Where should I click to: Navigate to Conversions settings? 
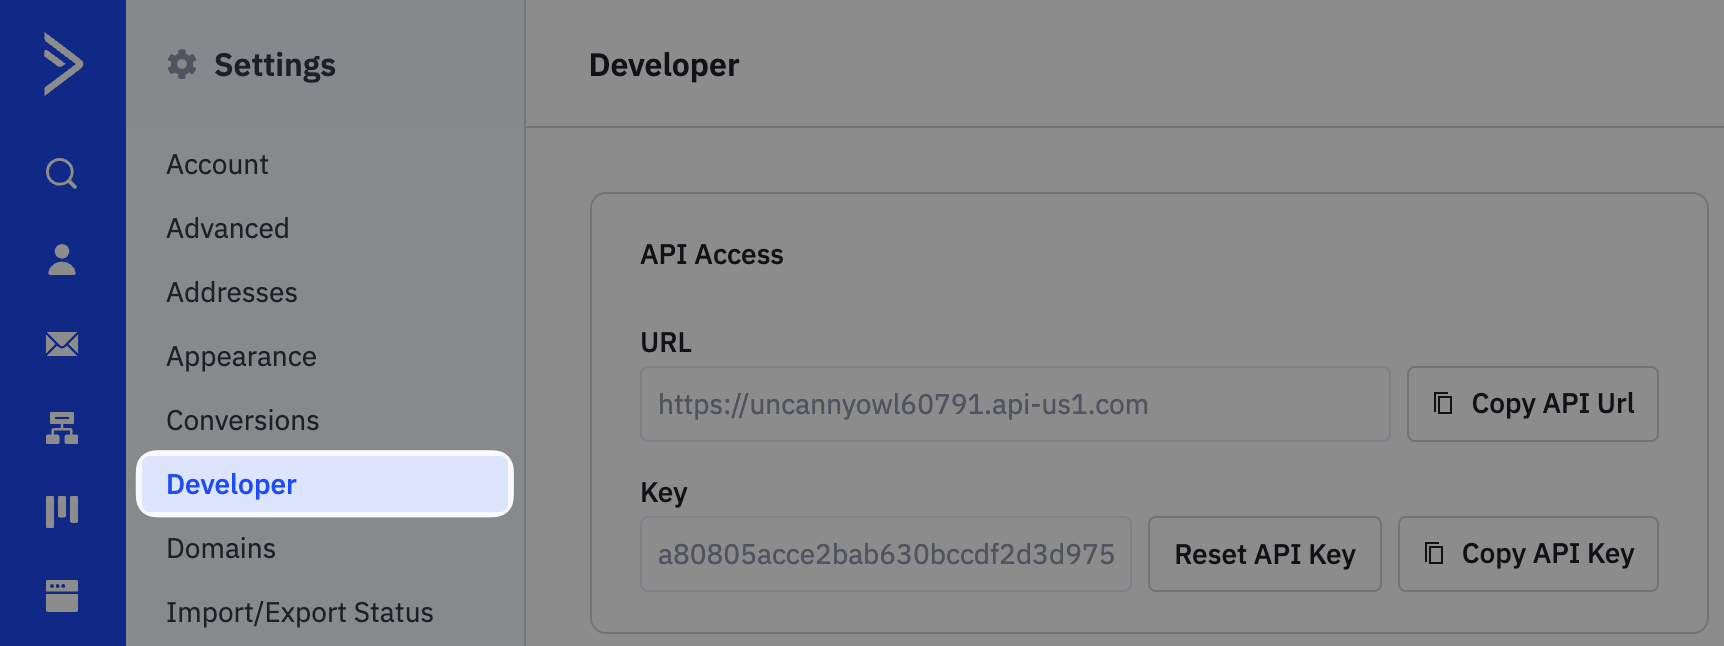(x=242, y=421)
